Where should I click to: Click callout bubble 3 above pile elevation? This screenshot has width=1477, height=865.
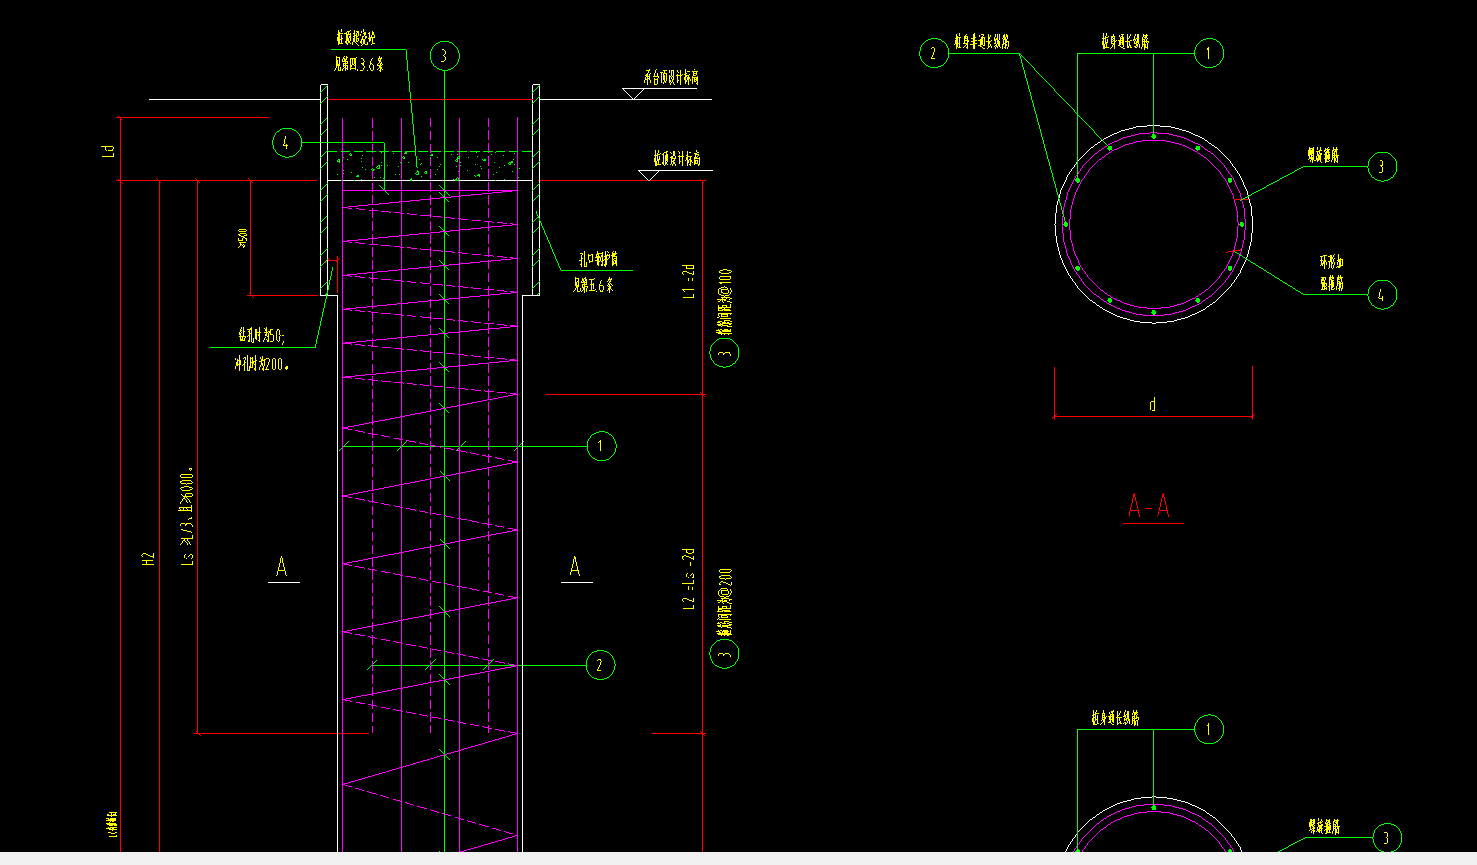click(445, 56)
